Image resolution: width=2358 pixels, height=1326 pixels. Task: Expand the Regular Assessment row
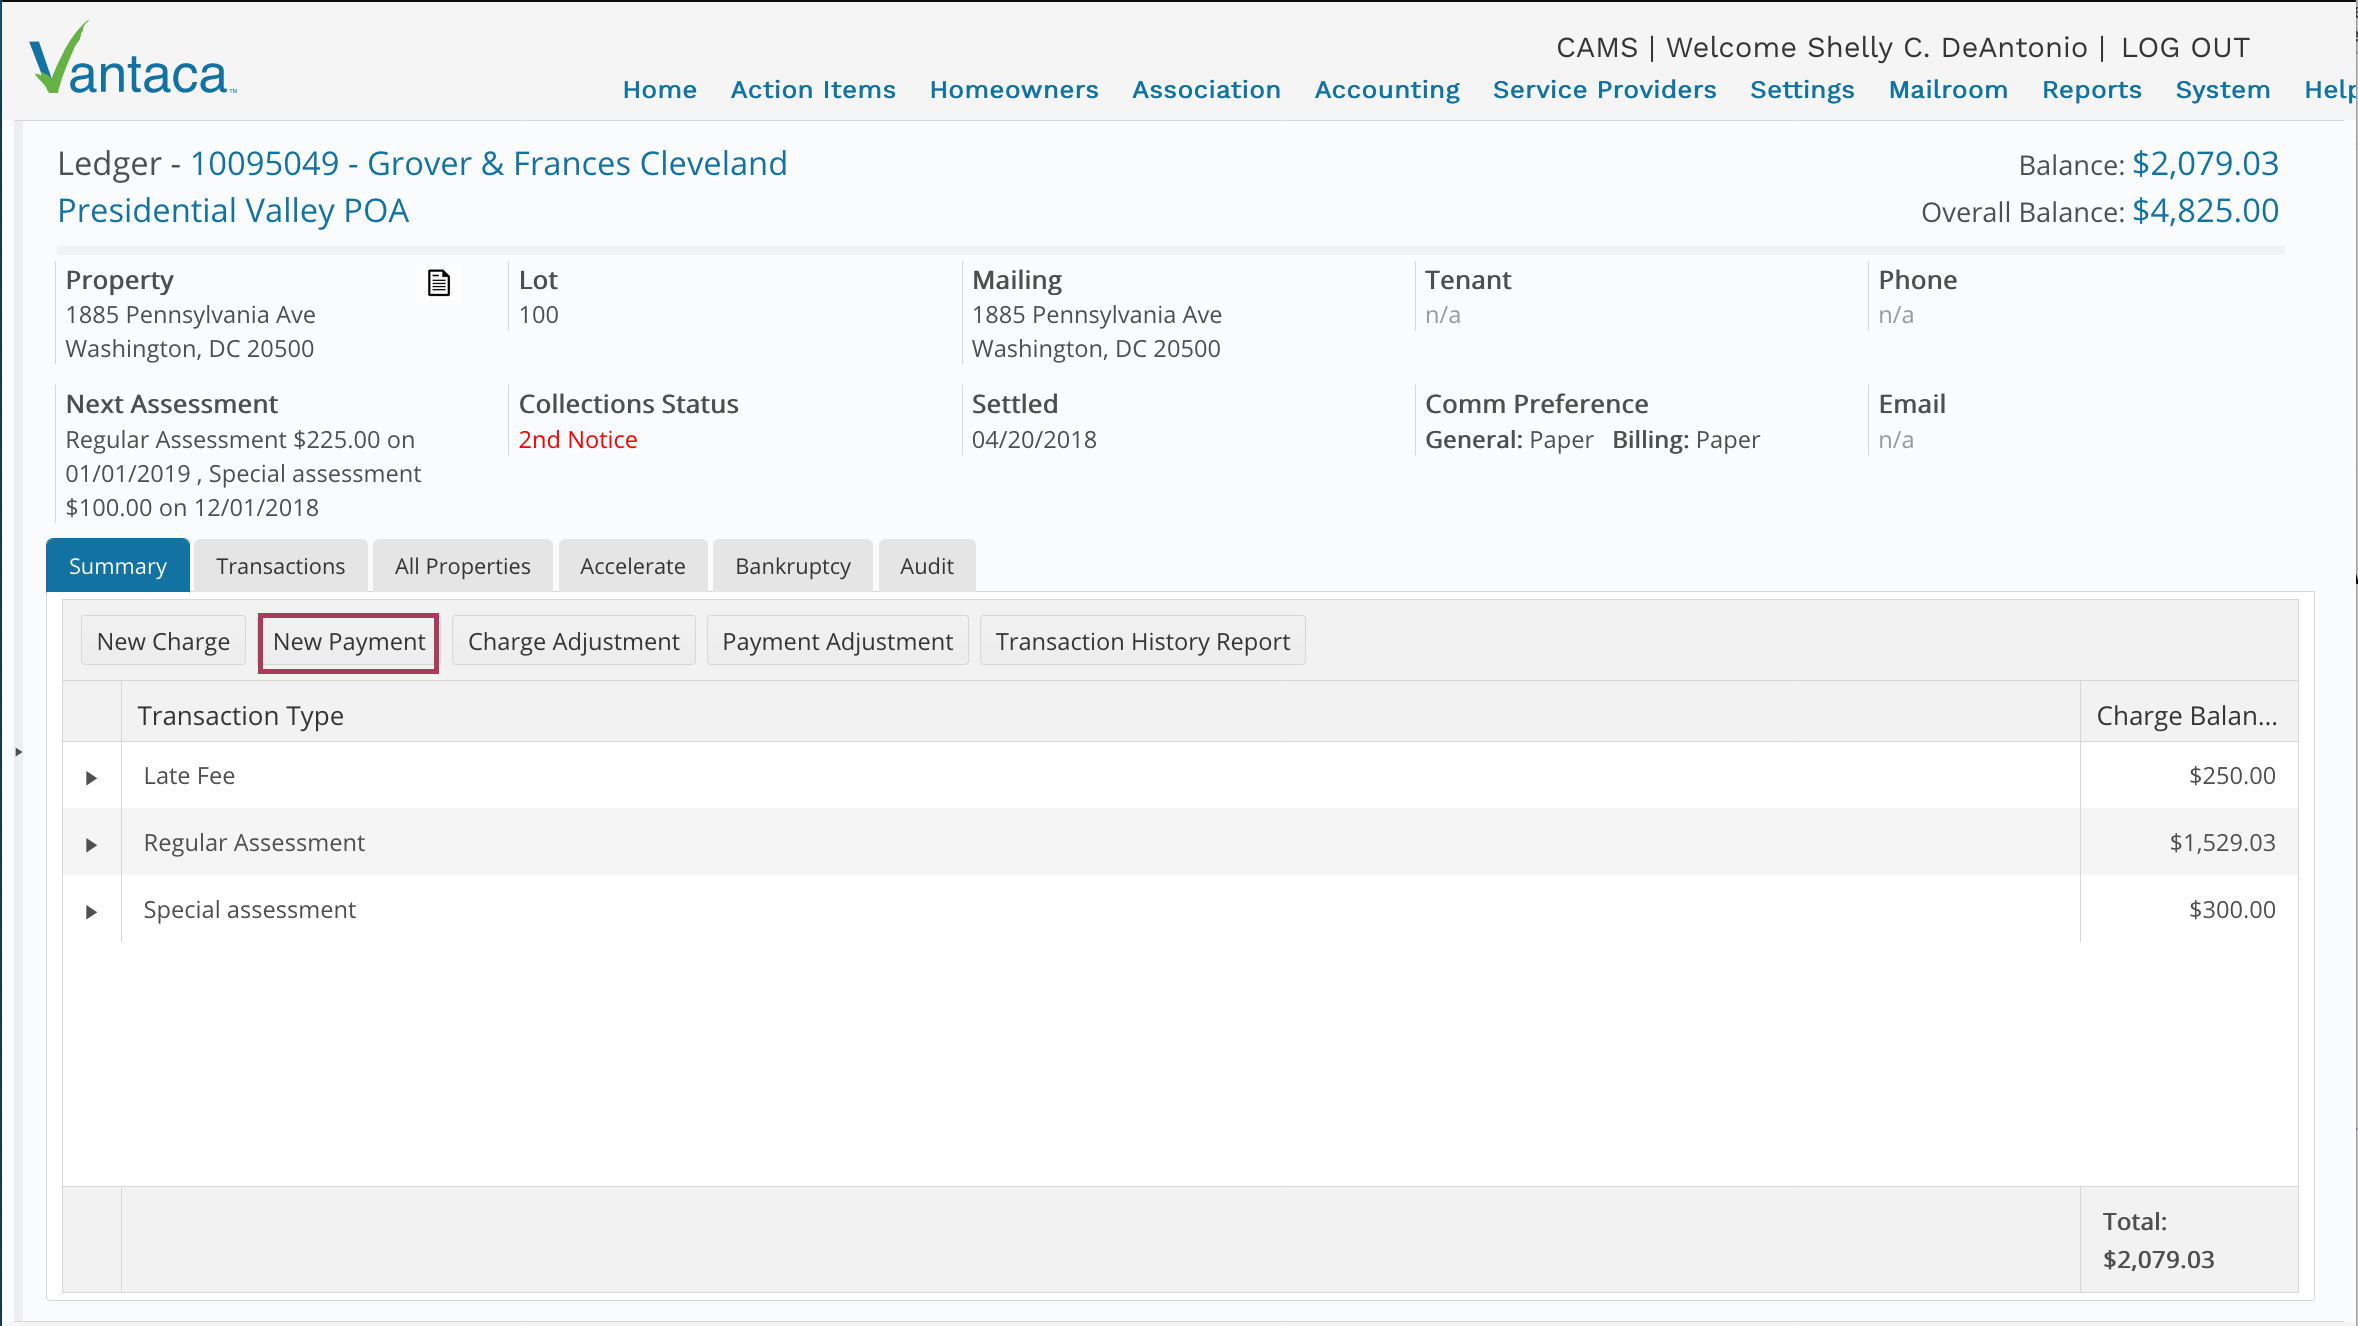tap(91, 845)
